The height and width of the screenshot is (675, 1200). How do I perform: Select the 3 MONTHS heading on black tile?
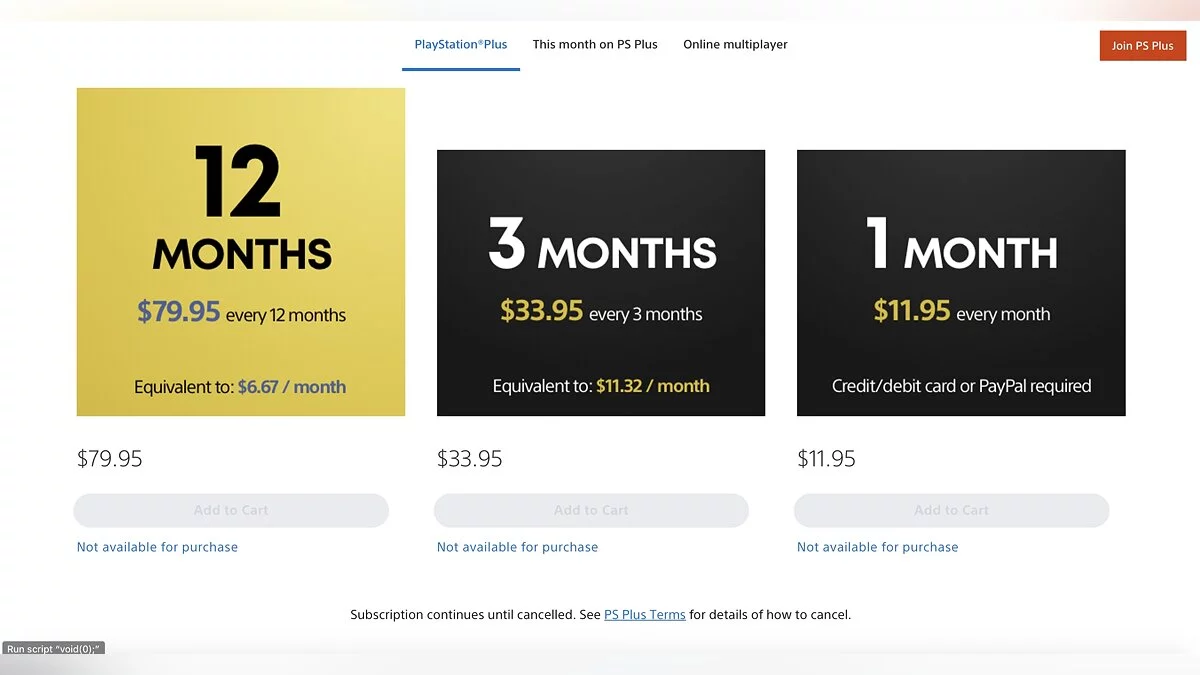602,247
